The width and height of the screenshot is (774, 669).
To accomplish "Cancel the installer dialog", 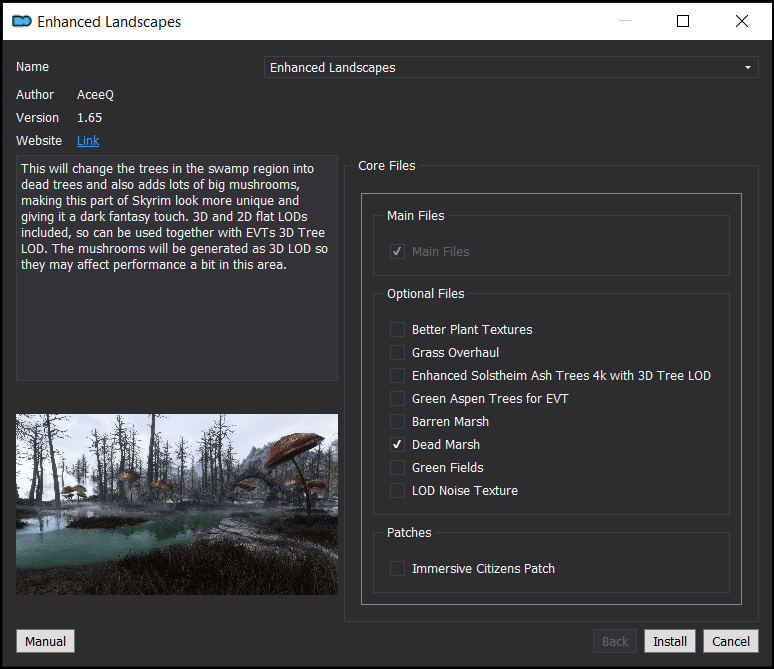I will coord(731,641).
